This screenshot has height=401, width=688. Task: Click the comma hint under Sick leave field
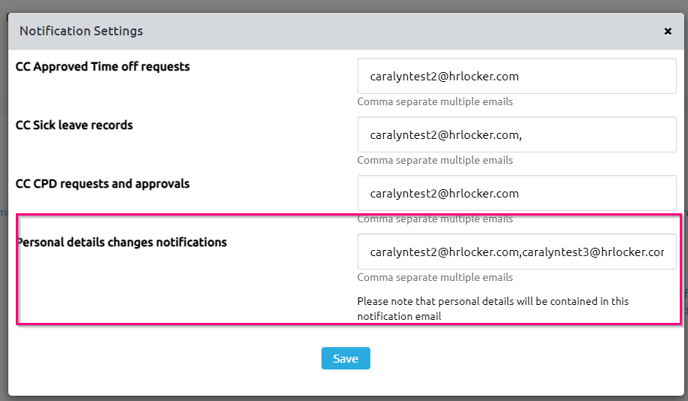click(435, 160)
